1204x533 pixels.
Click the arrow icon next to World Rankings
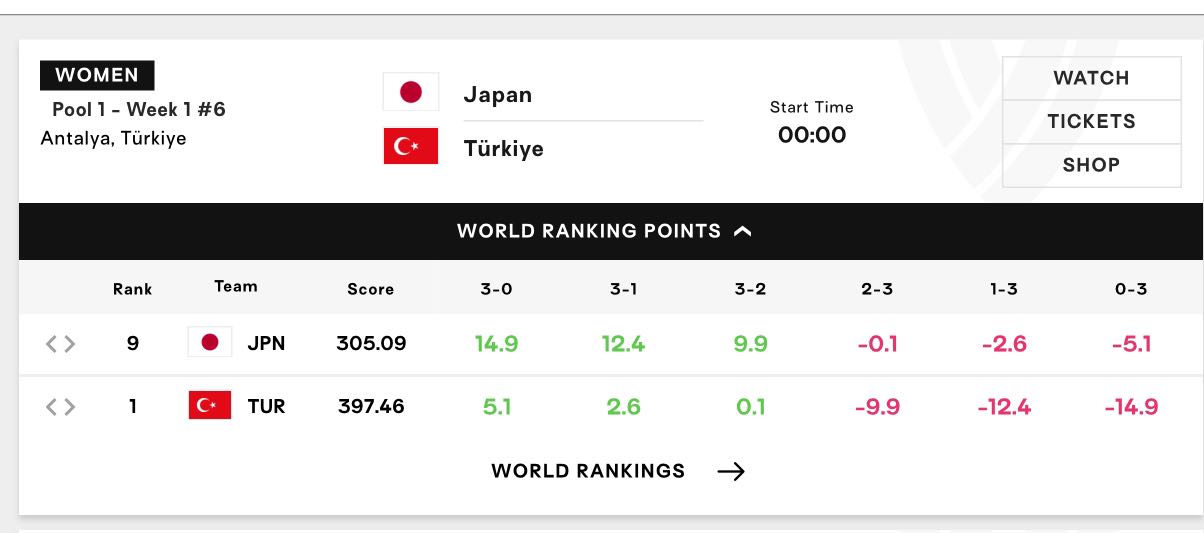click(732, 471)
